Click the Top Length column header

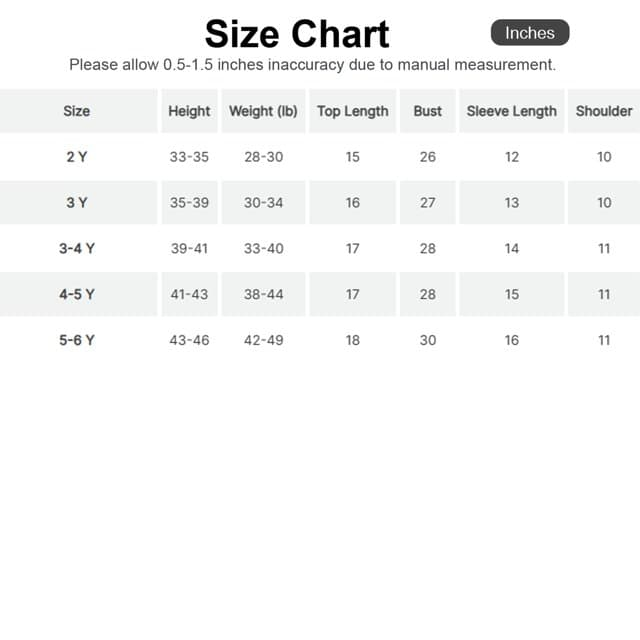click(x=352, y=111)
